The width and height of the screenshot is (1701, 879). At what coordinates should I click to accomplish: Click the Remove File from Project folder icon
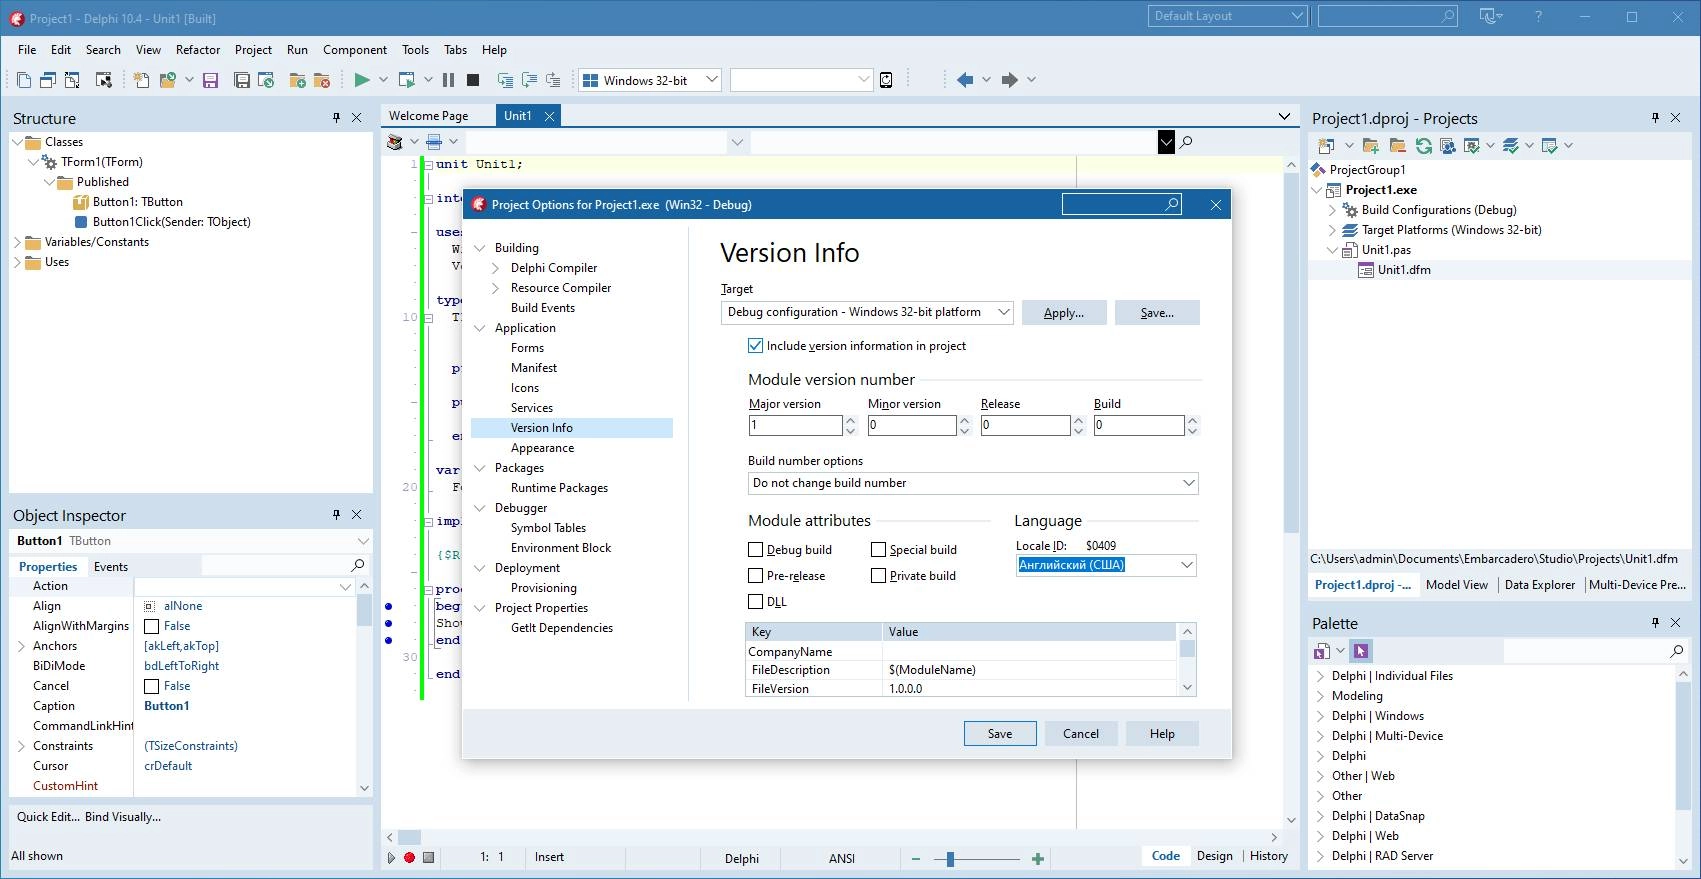[322, 80]
